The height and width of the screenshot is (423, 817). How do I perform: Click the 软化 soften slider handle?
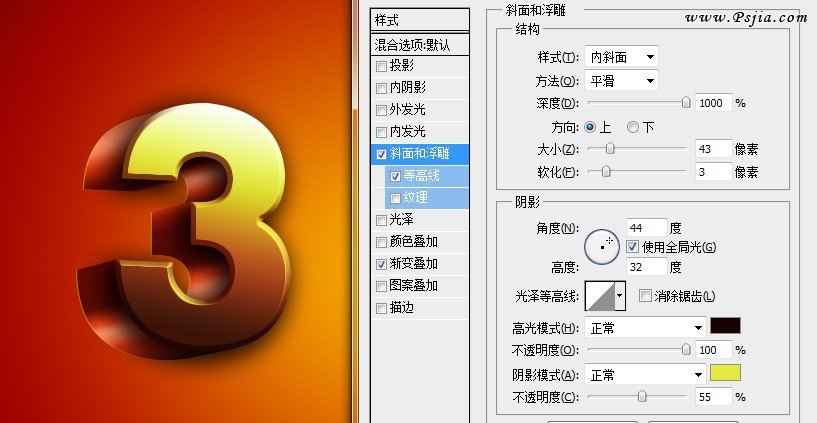point(606,171)
